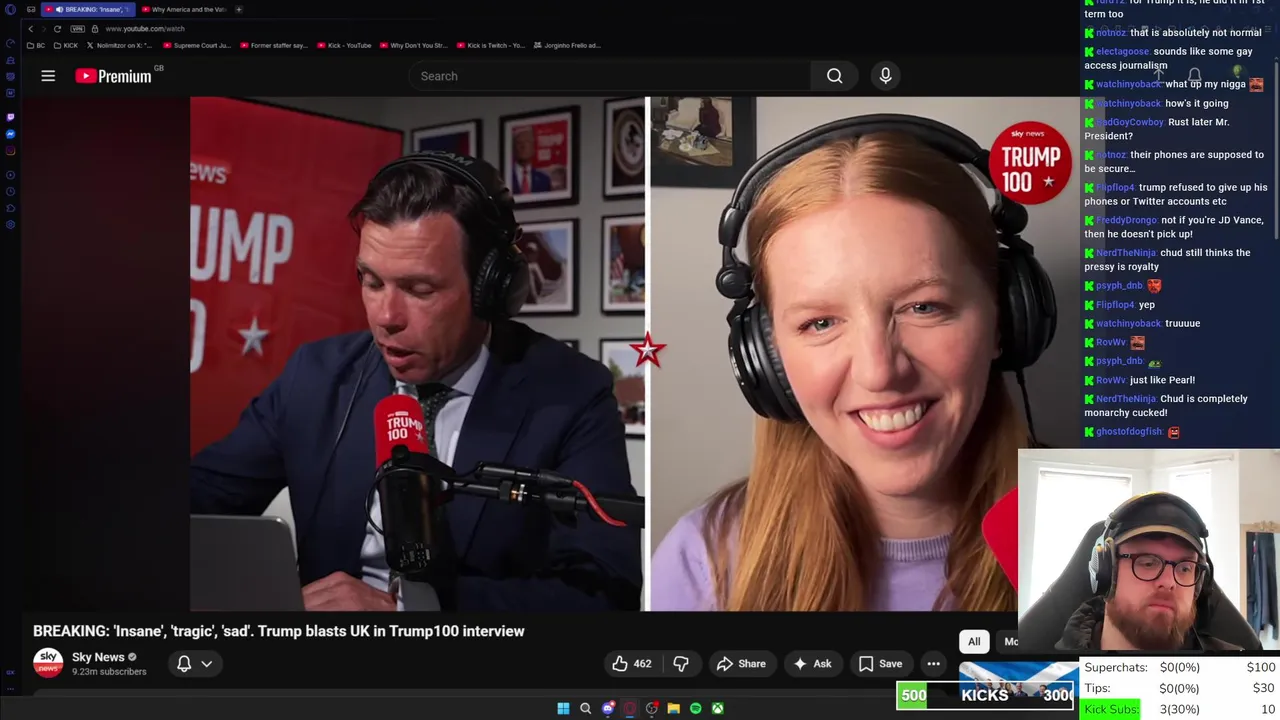Screen dimensions: 1280x720
Task: Click chat username Flipflop4 saying yep
Action: pyautogui.click(x=1115, y=305)
